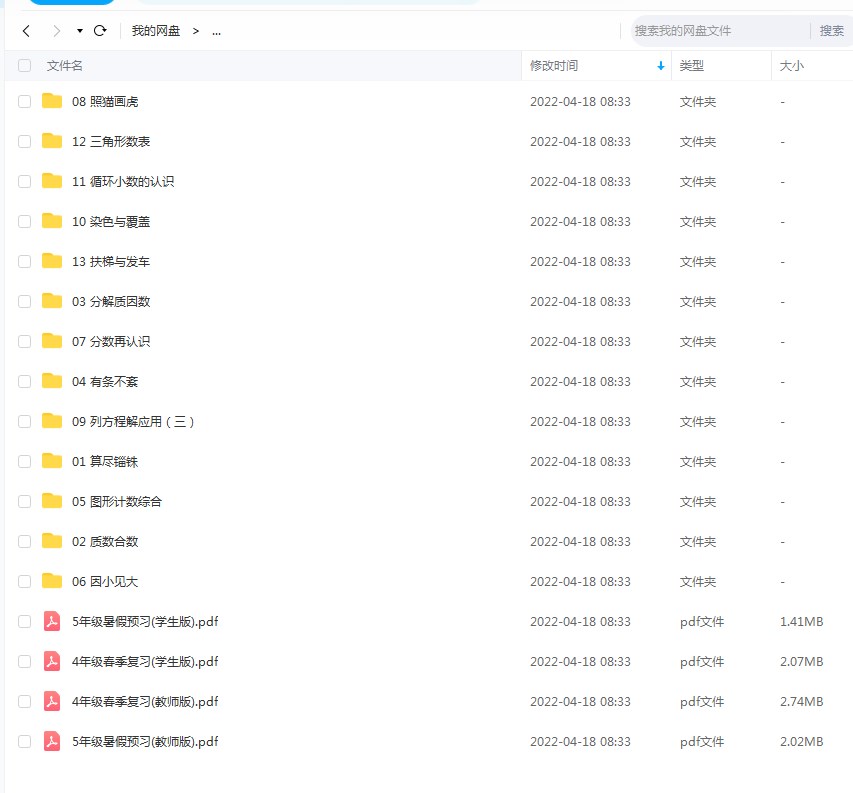Sort by 类型 column header
This screenshot has height=793, width=853.
click(x=691, y=66)
